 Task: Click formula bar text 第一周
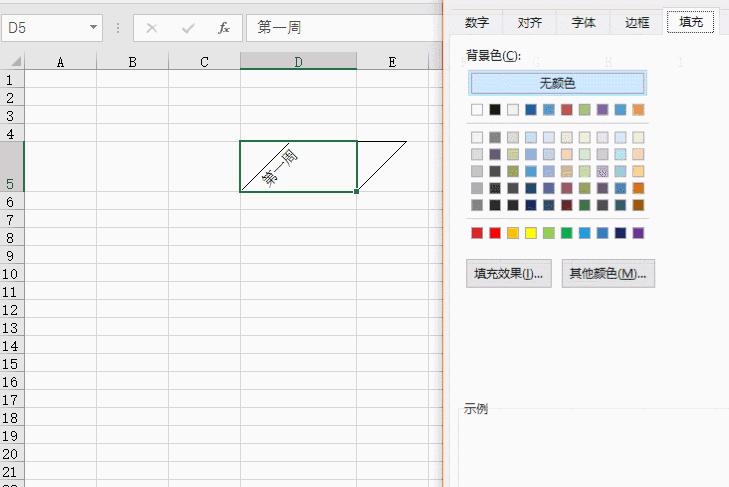coord(280,28)
